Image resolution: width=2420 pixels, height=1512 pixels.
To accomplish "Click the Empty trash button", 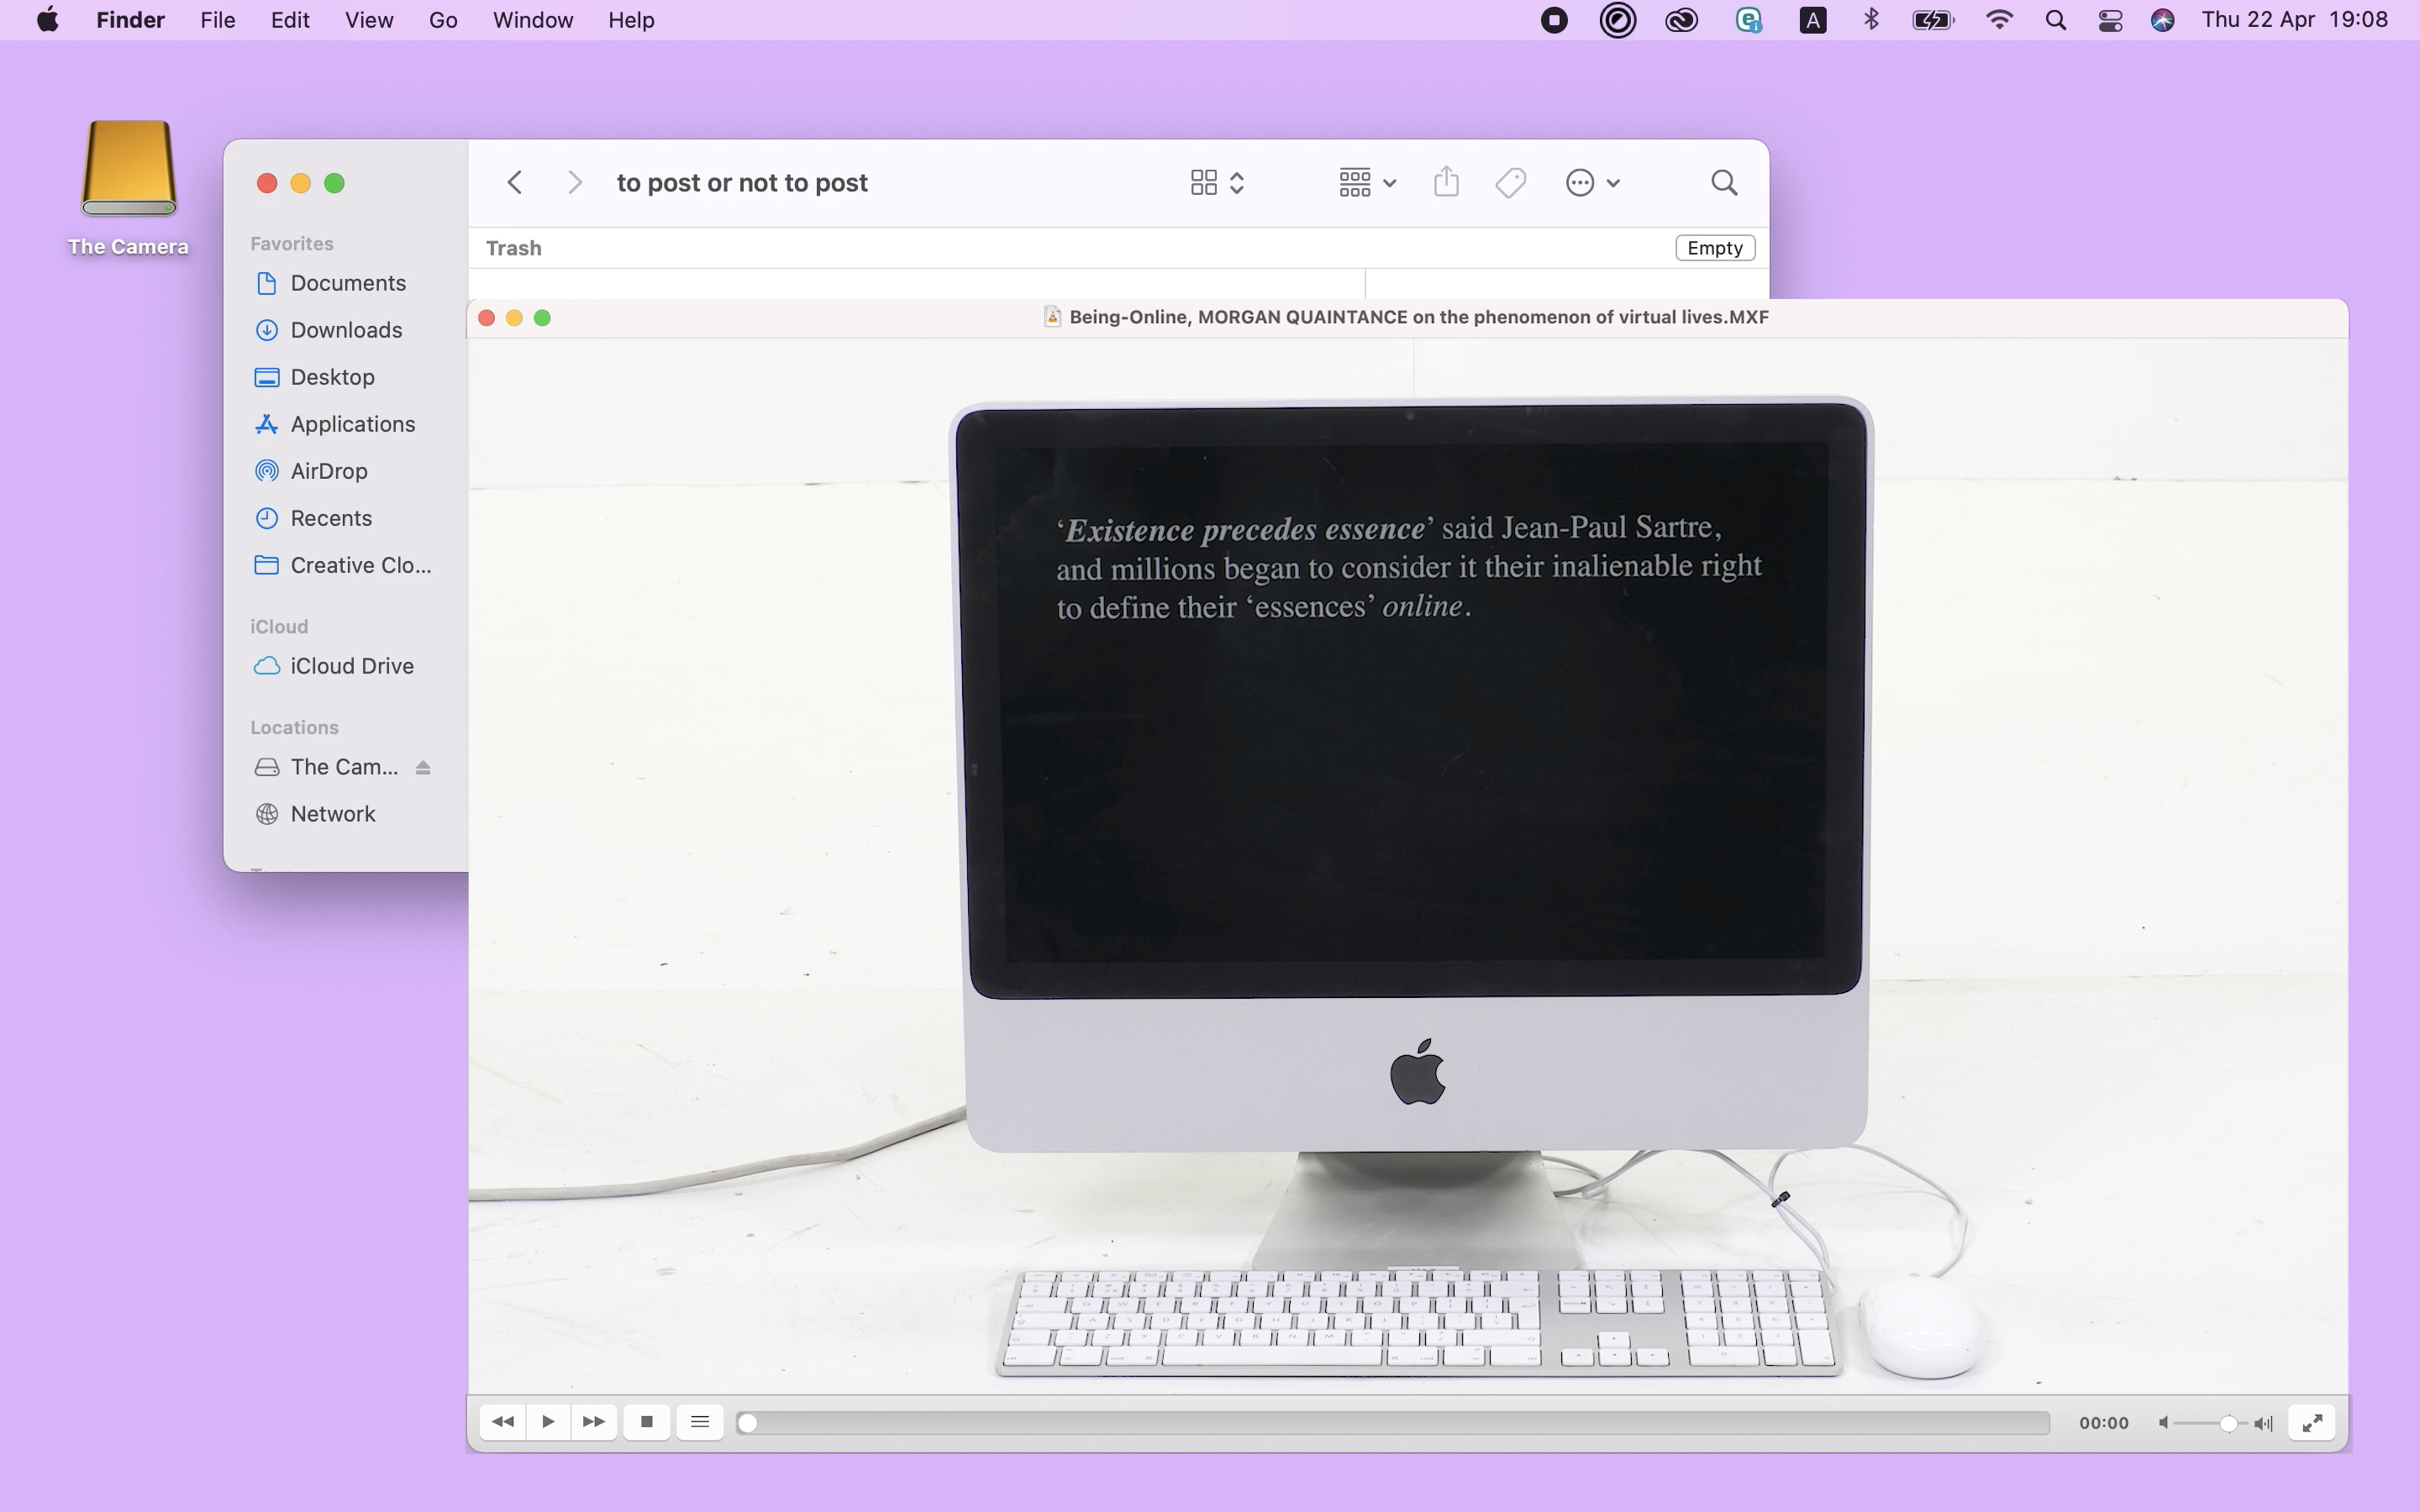I will coord(1715,248).
